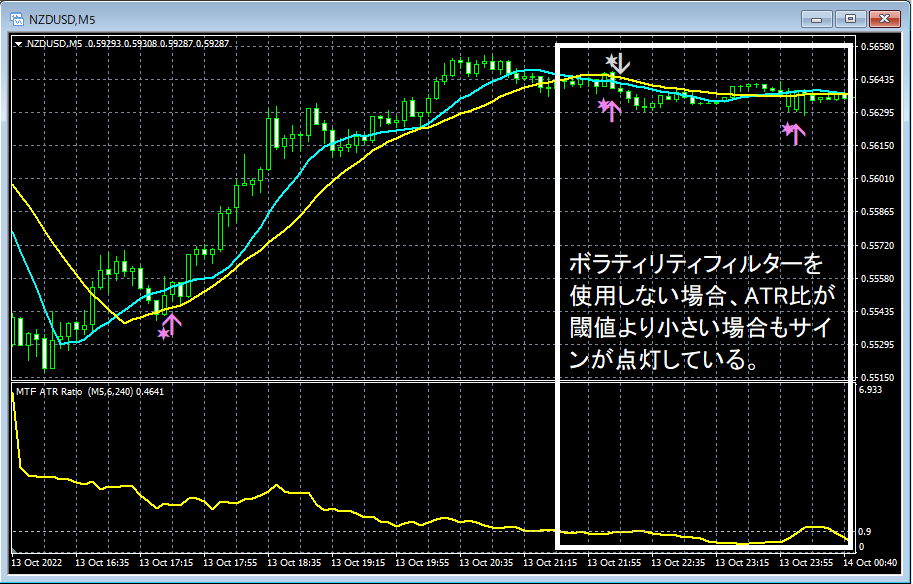
Task: Click price level 0.56010 on the axis
Action: [x=877, y=179]
